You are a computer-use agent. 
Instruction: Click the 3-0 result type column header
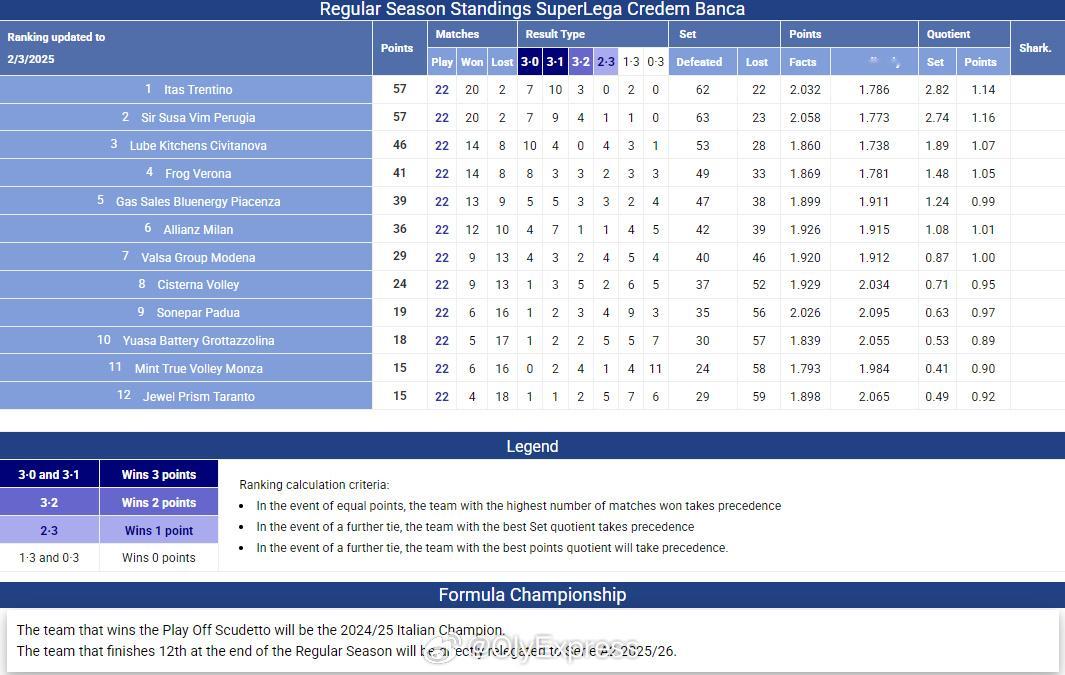[x=530, y=62]
